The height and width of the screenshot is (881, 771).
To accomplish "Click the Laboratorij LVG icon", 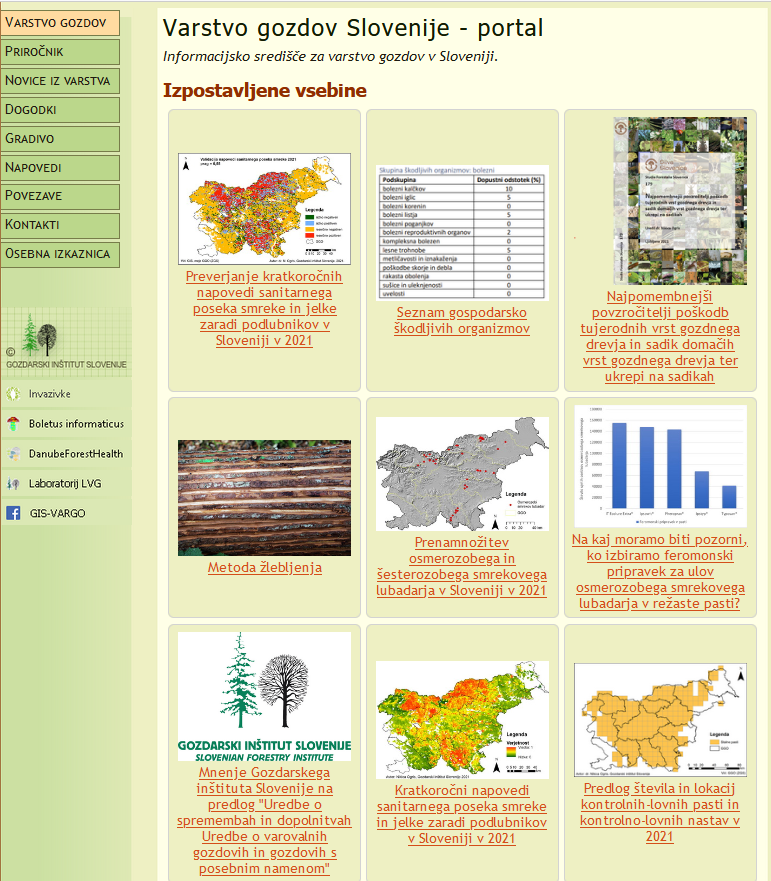I will (x=13, y=484).
